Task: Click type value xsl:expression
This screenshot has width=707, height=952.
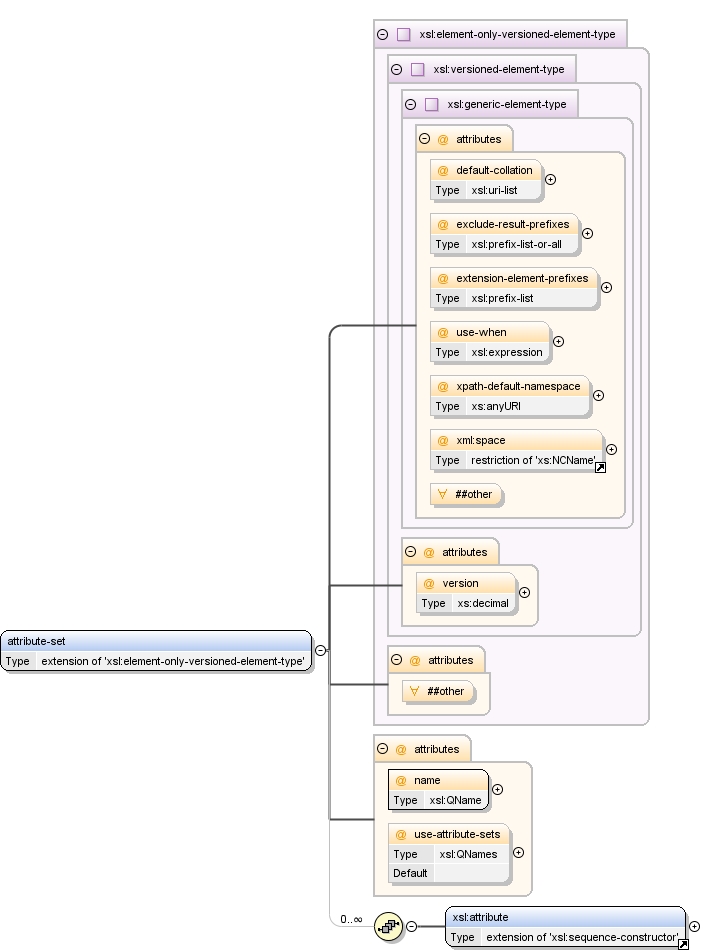Action: (x=507, y=353)
